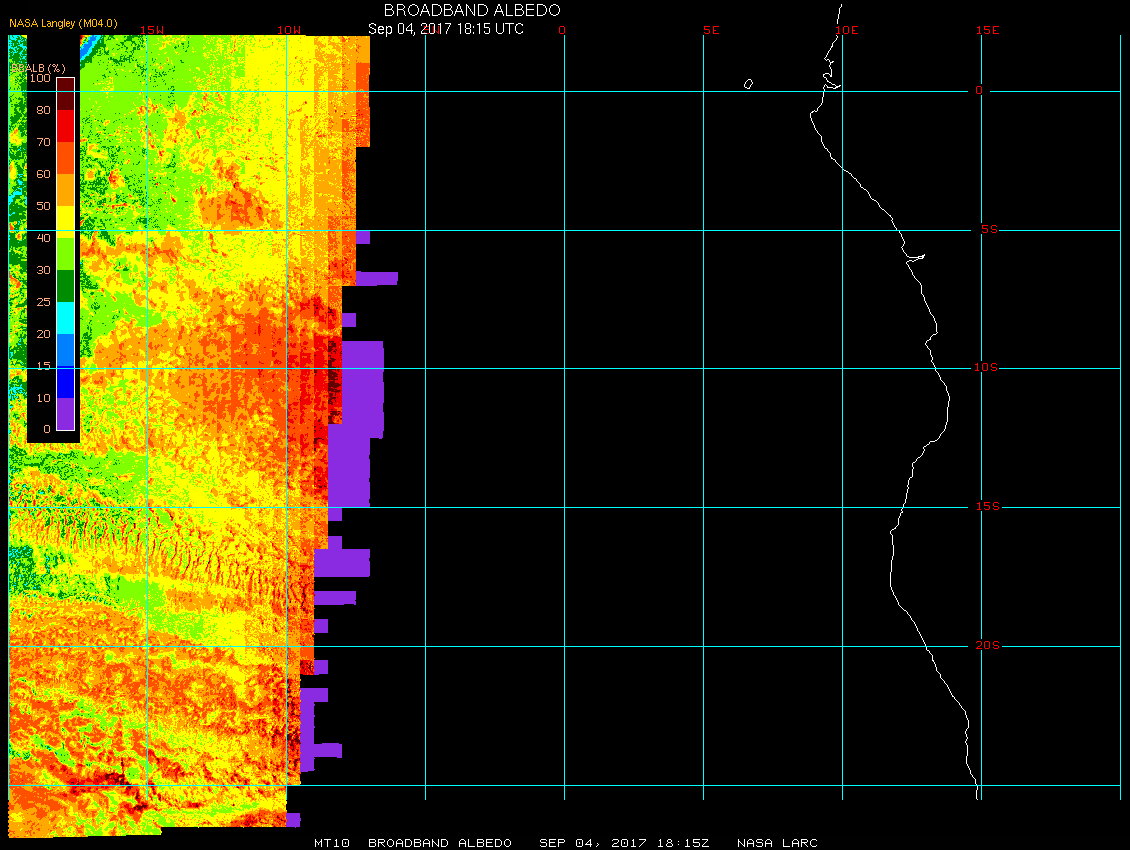Click the 15W longitude label
Image resolution: width=1130 pixels, height=850 pixels.
152,30
